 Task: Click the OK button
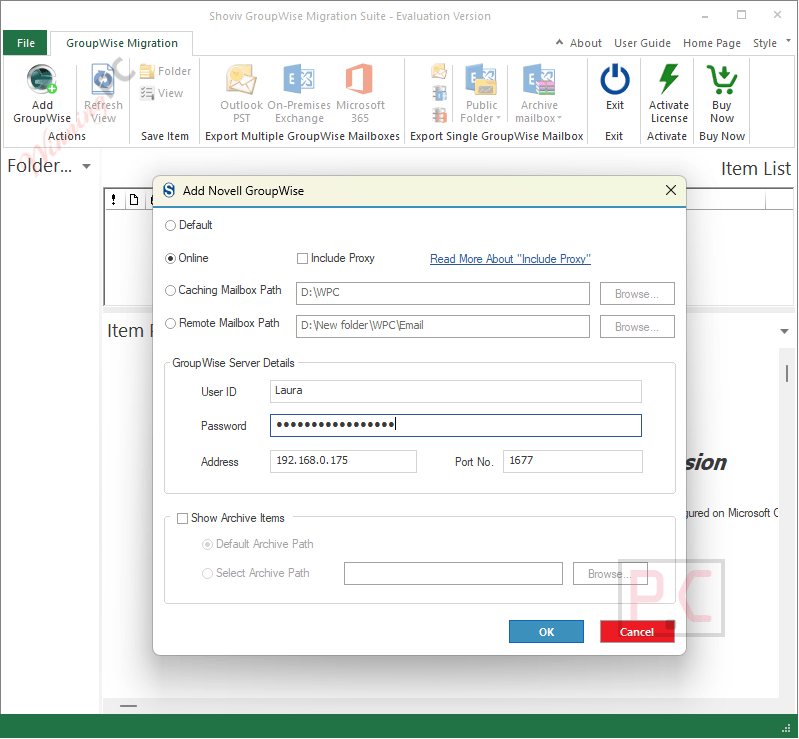[x=546, y=632]
